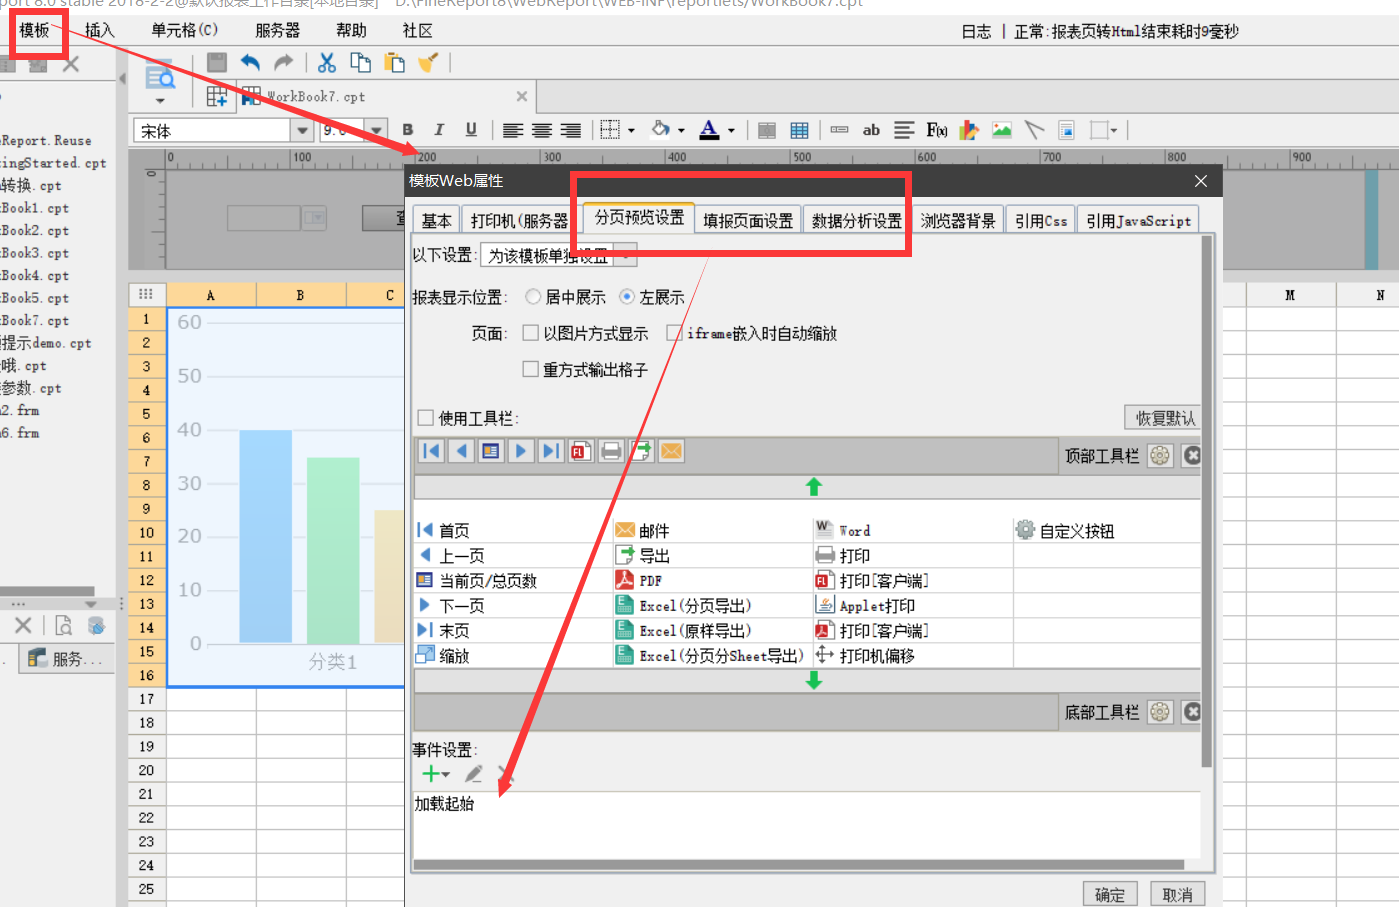
Task: Move buttons down with the green down arrow
Action: [x=814, y=680]
